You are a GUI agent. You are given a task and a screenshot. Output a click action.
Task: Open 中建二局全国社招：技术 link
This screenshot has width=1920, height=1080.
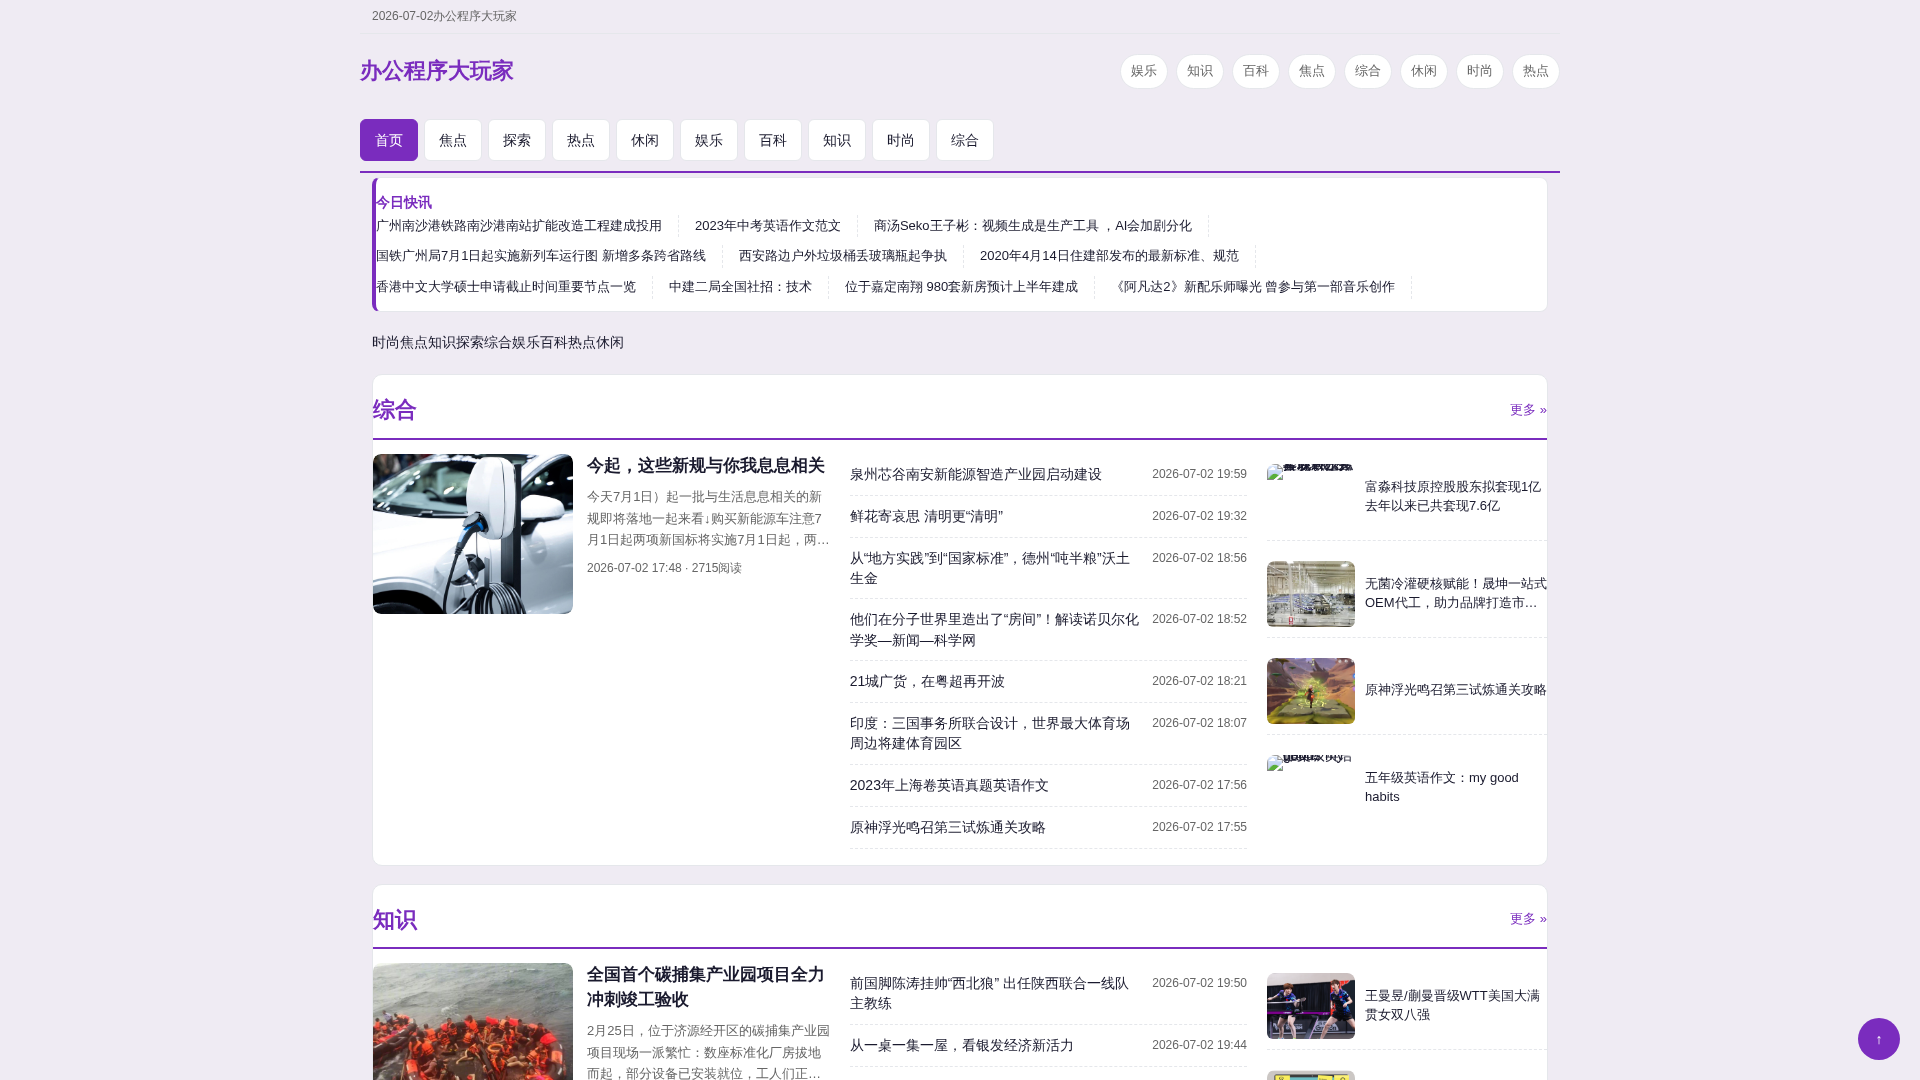(740, 287)
